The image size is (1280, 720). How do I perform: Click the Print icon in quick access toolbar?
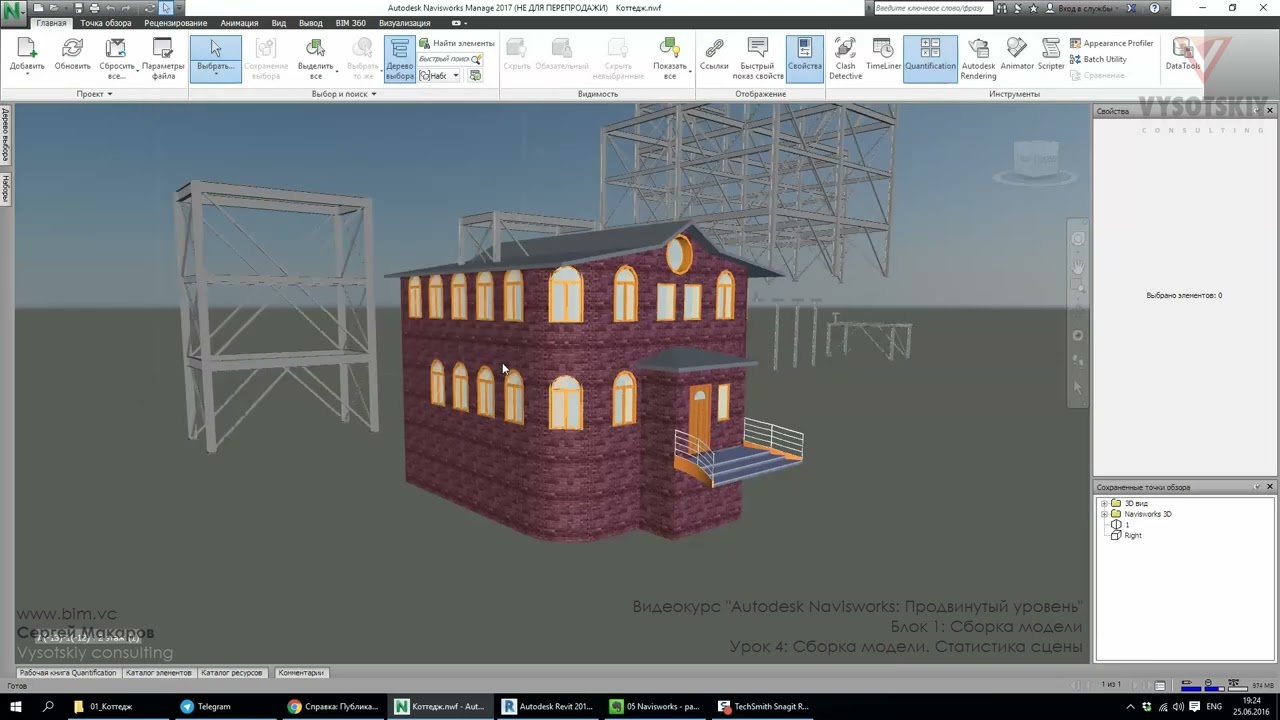click(x=94, y=8)
